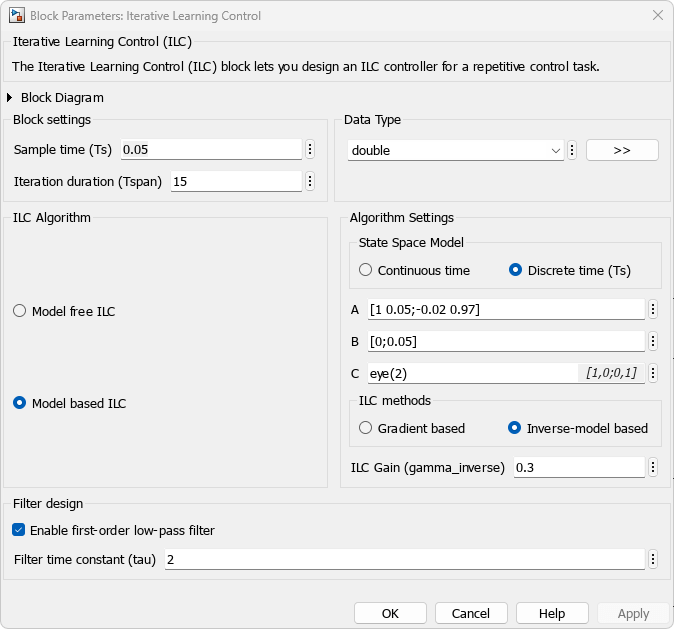Screen dimensions: 674x629
Task: Open the Data Type double dropdown
Action: (x=456, y=150)
